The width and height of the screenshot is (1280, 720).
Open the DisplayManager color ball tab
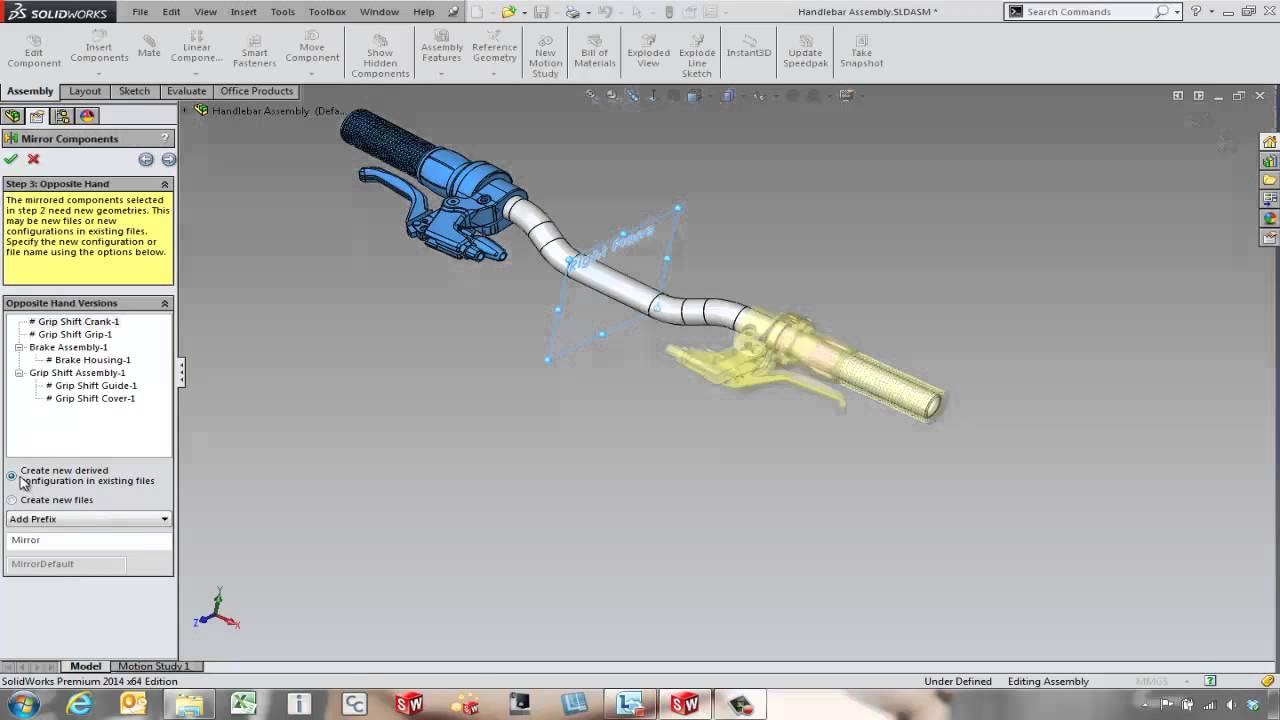87,116
